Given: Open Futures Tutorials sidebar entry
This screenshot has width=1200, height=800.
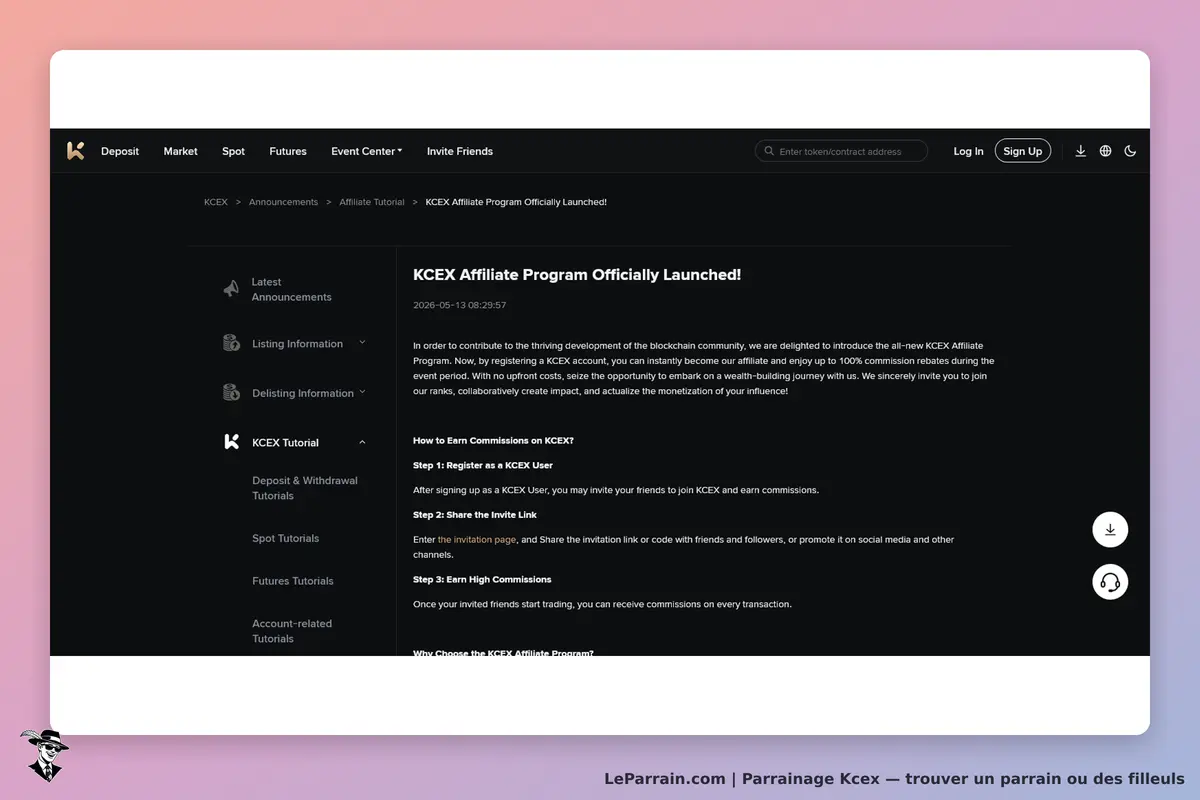Looking at the screenshot, I should click(x=293, y=581).
